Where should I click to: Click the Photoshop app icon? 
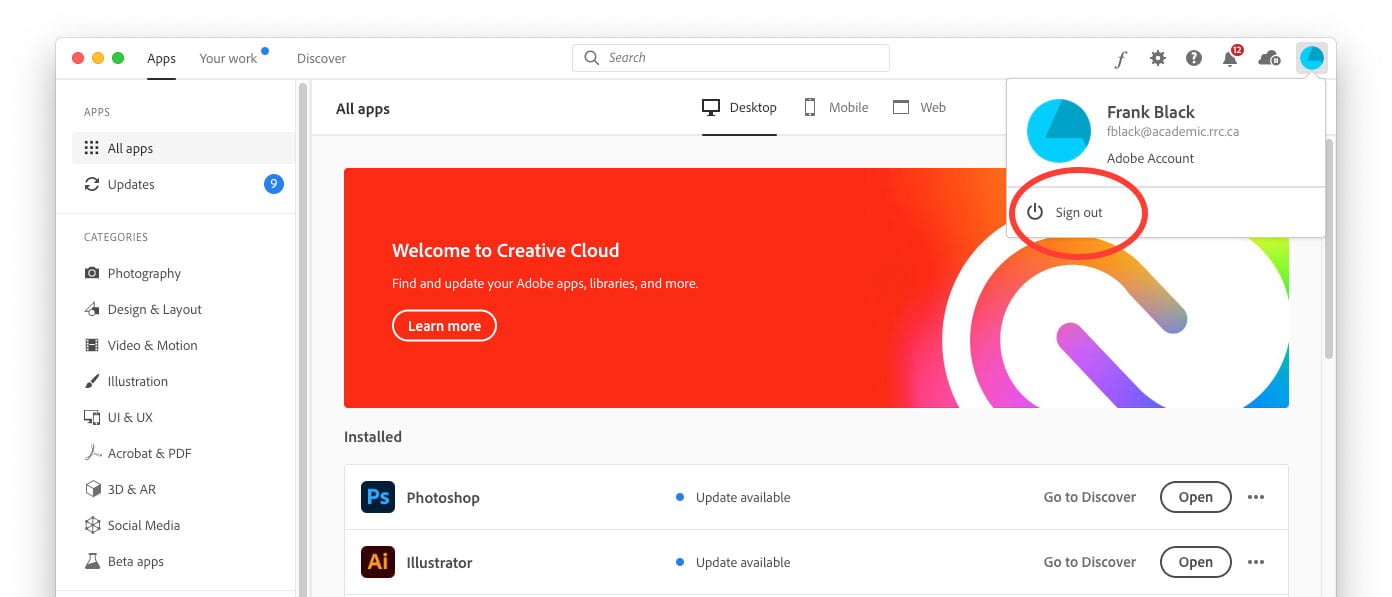coord(378,497)
